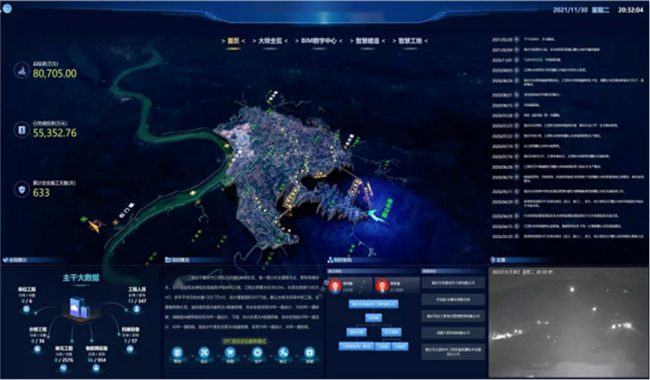Go to the 智慧工地 tab

410,41
